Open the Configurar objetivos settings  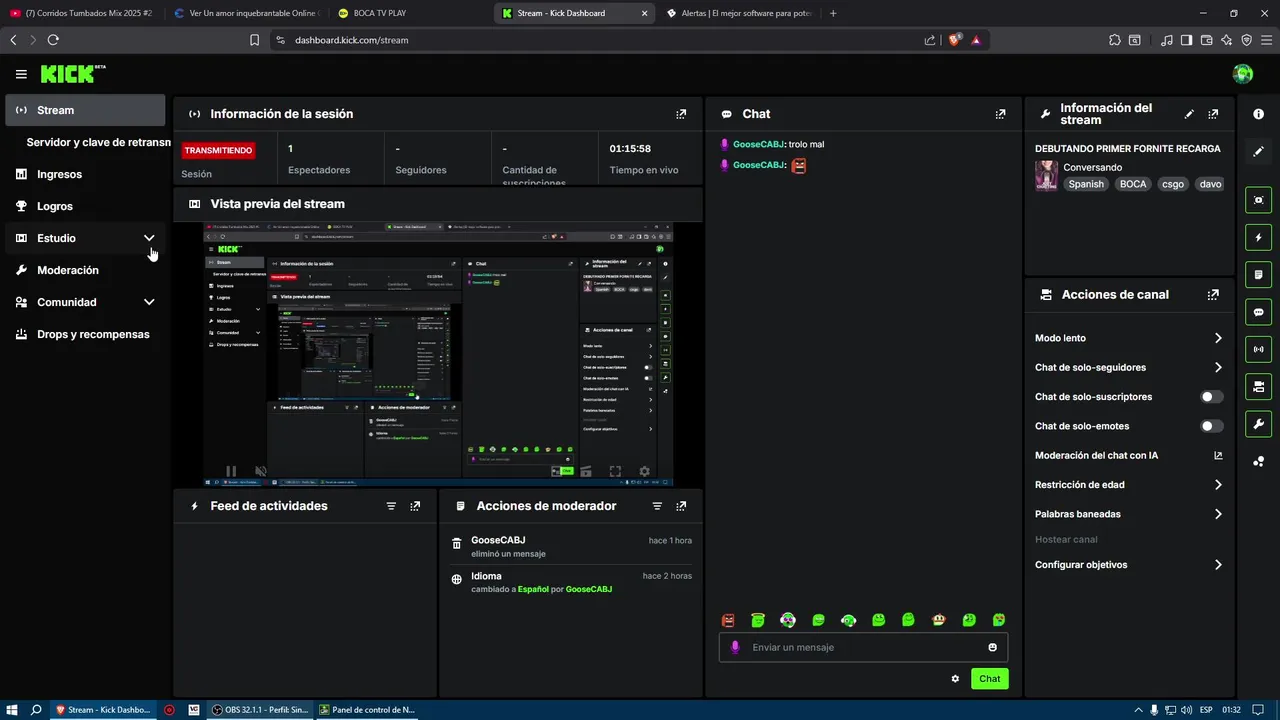(1129, 565)
